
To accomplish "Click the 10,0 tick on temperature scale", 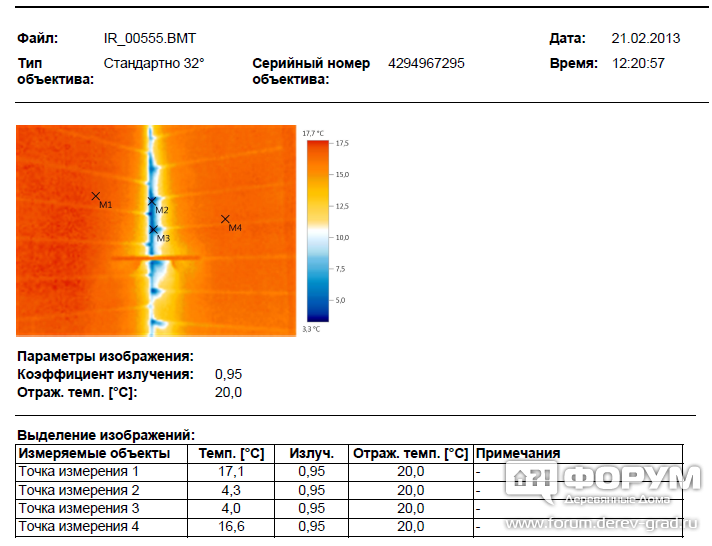I will (x=342, y=238).
